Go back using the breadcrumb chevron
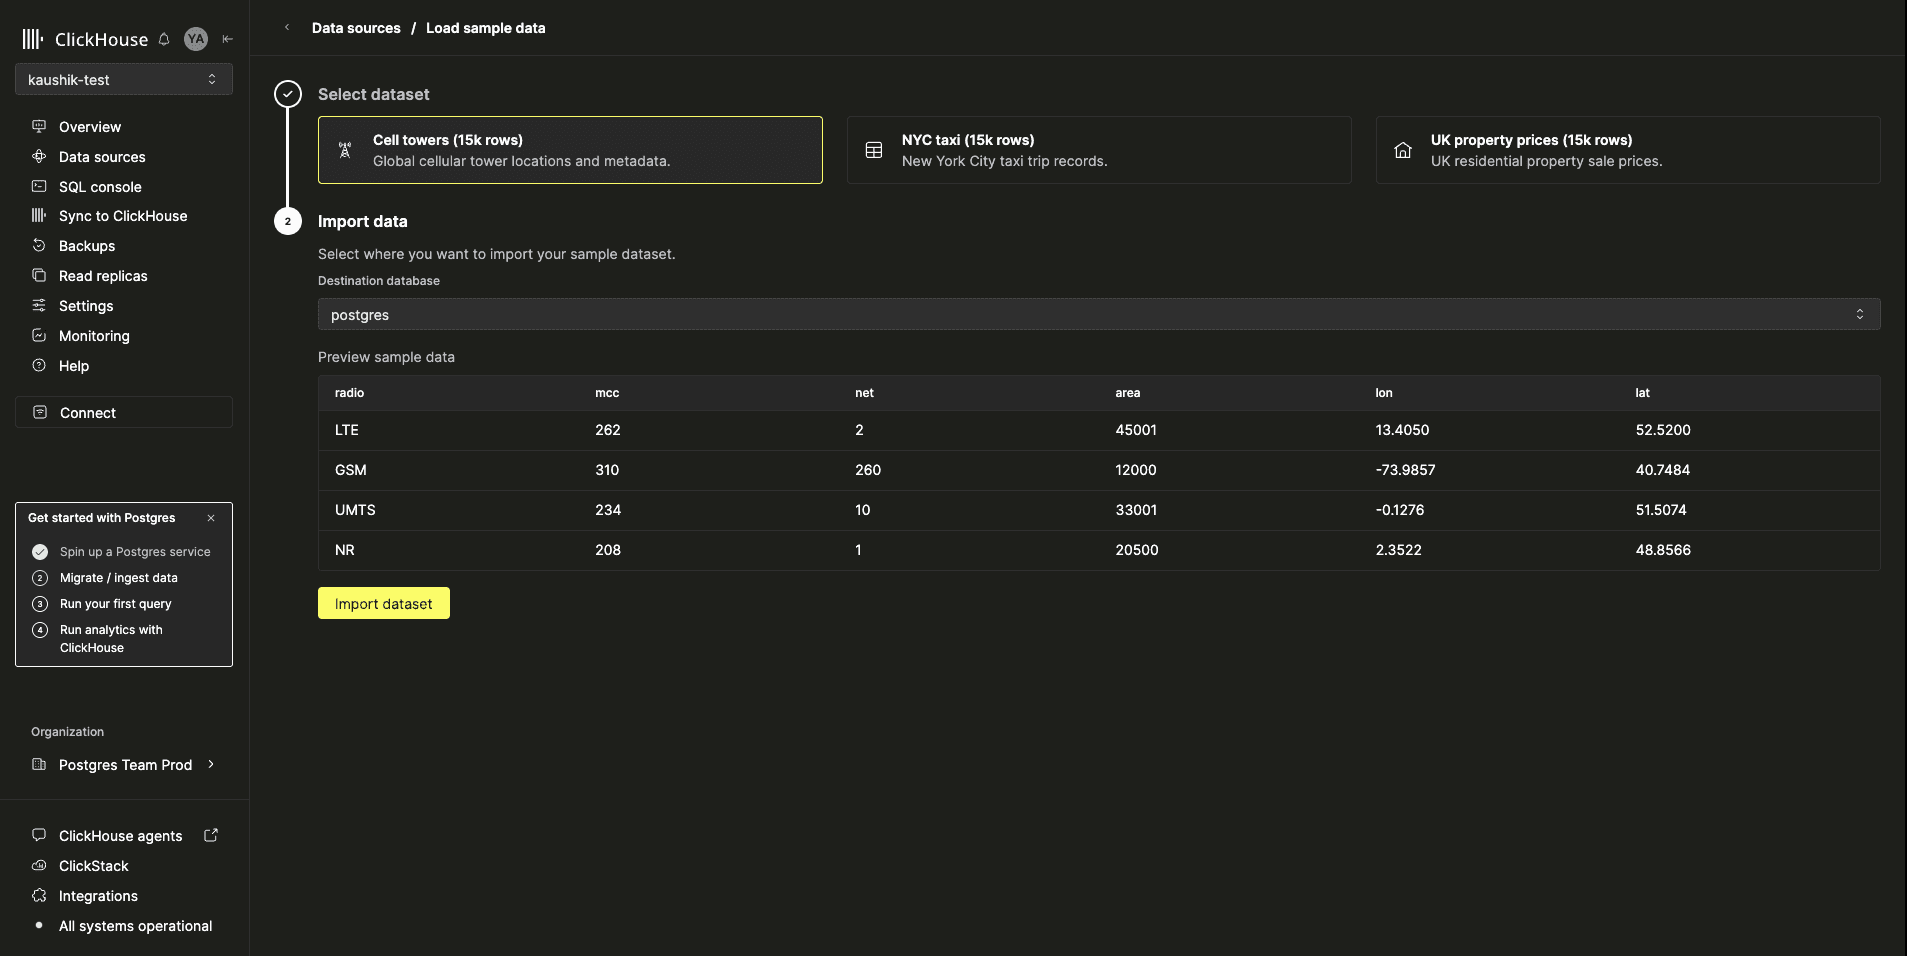Viewport: 1907px width, 956px height. pyautogui.click(x=287, y=28)
